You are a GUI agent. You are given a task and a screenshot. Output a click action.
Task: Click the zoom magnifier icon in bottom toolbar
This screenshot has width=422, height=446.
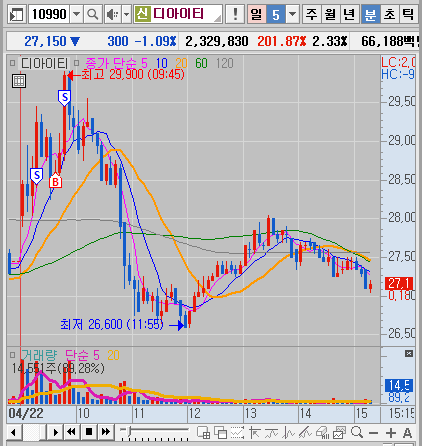pyautogui.click(x=357, y=432)
